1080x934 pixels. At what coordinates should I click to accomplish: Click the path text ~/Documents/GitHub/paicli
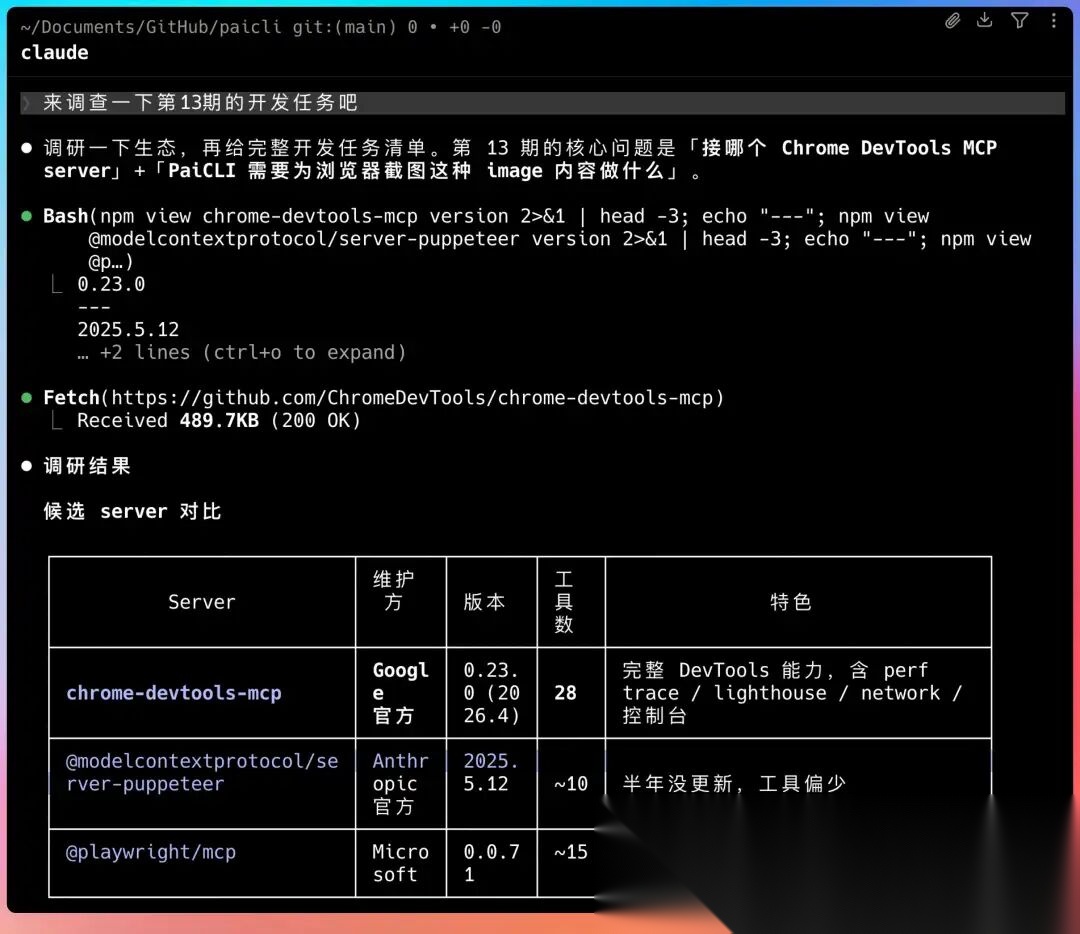click(x=151, y=27)
